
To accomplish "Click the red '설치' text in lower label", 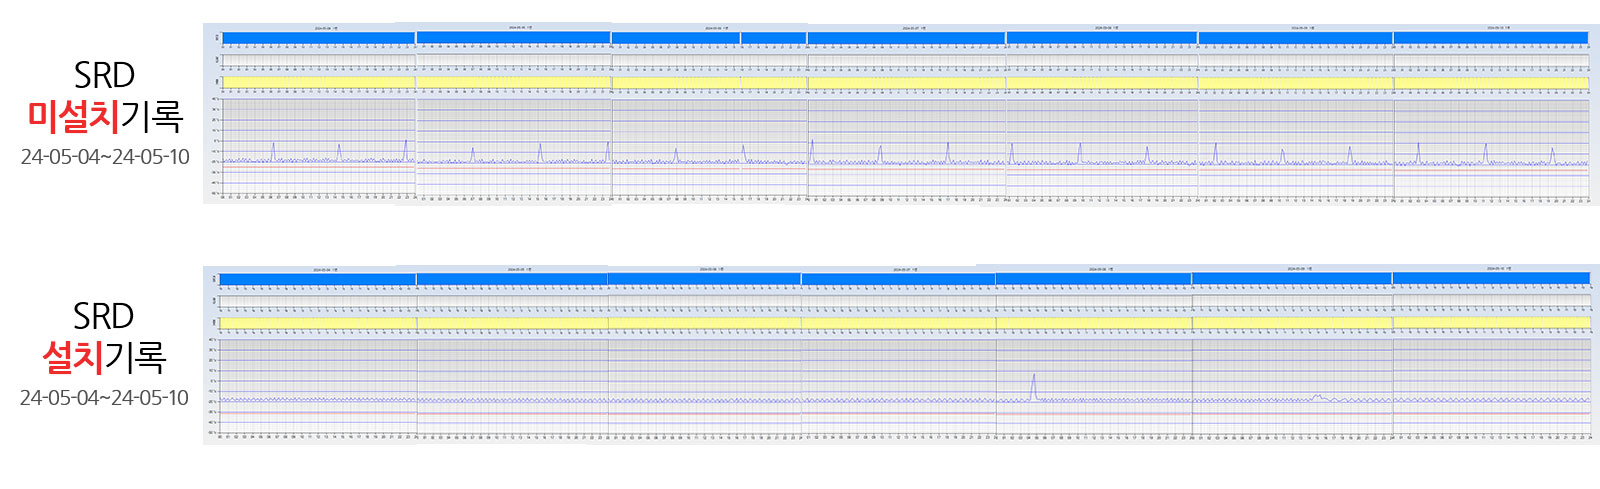I will point(72,357).
